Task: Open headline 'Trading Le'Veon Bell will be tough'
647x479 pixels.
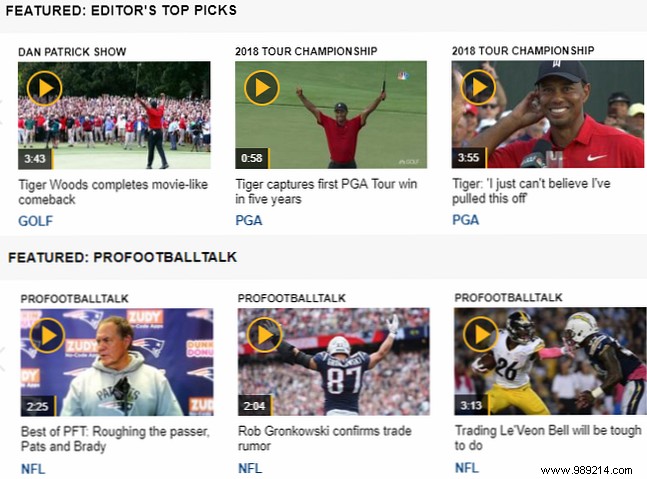Action: (548, 438)
